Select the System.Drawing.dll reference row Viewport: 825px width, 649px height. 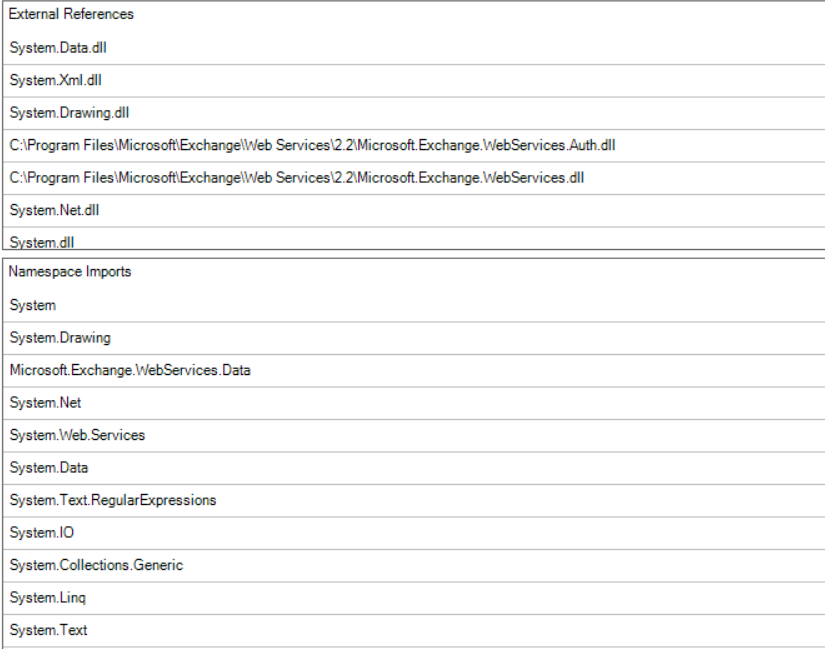tap(414, 113)
